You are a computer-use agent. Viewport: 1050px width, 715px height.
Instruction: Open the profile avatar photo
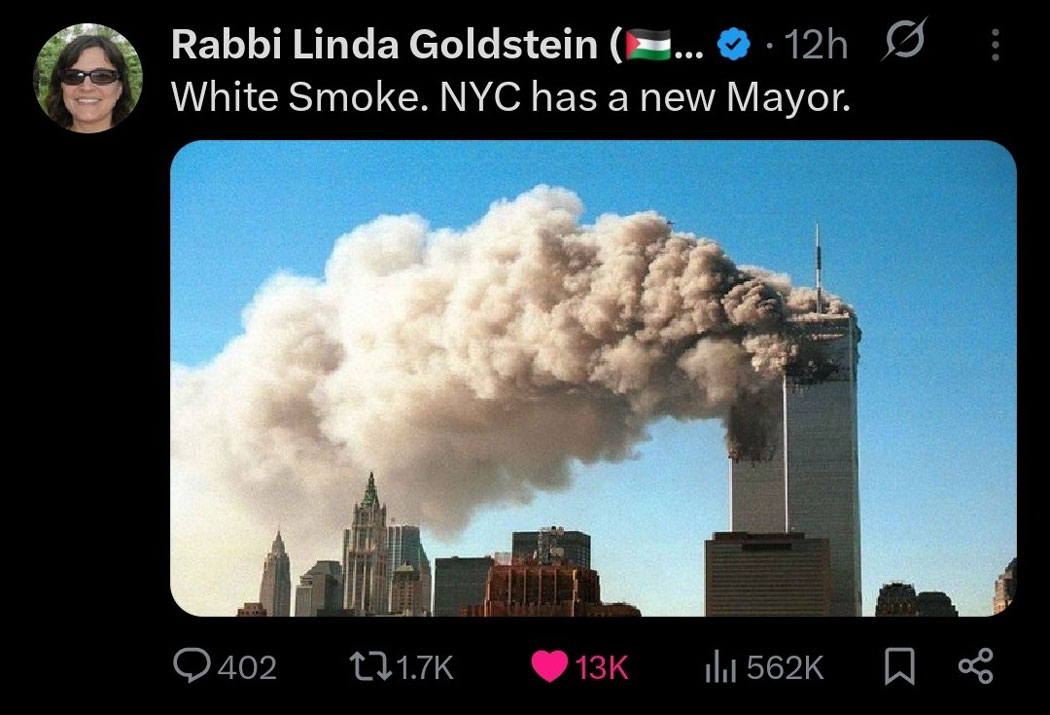point(88,78)
